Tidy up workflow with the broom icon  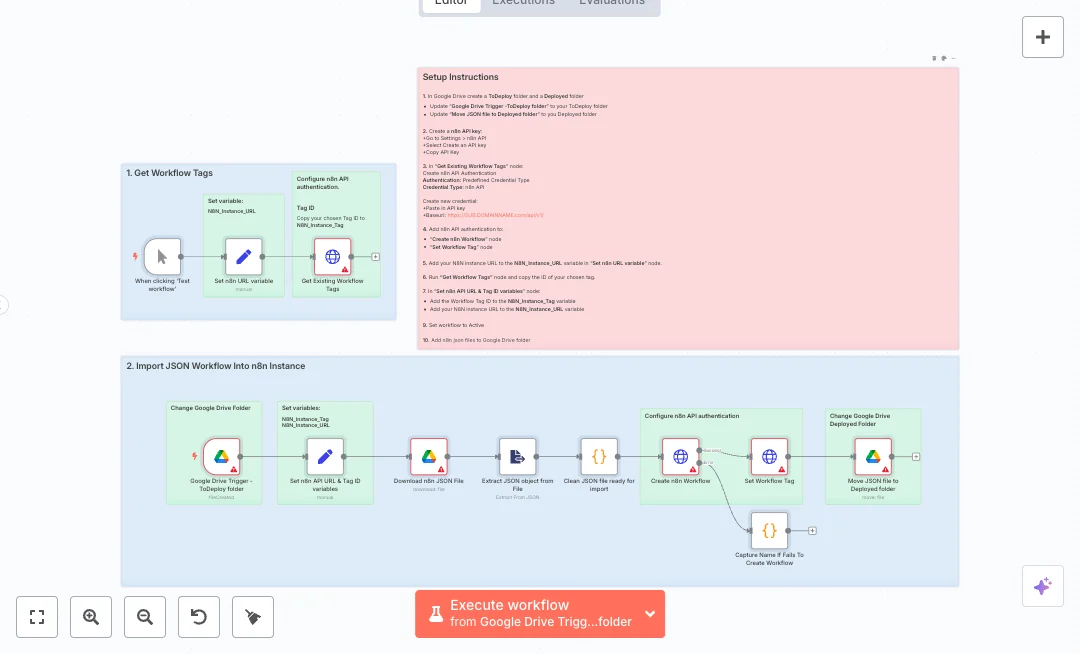pos(253,617)
